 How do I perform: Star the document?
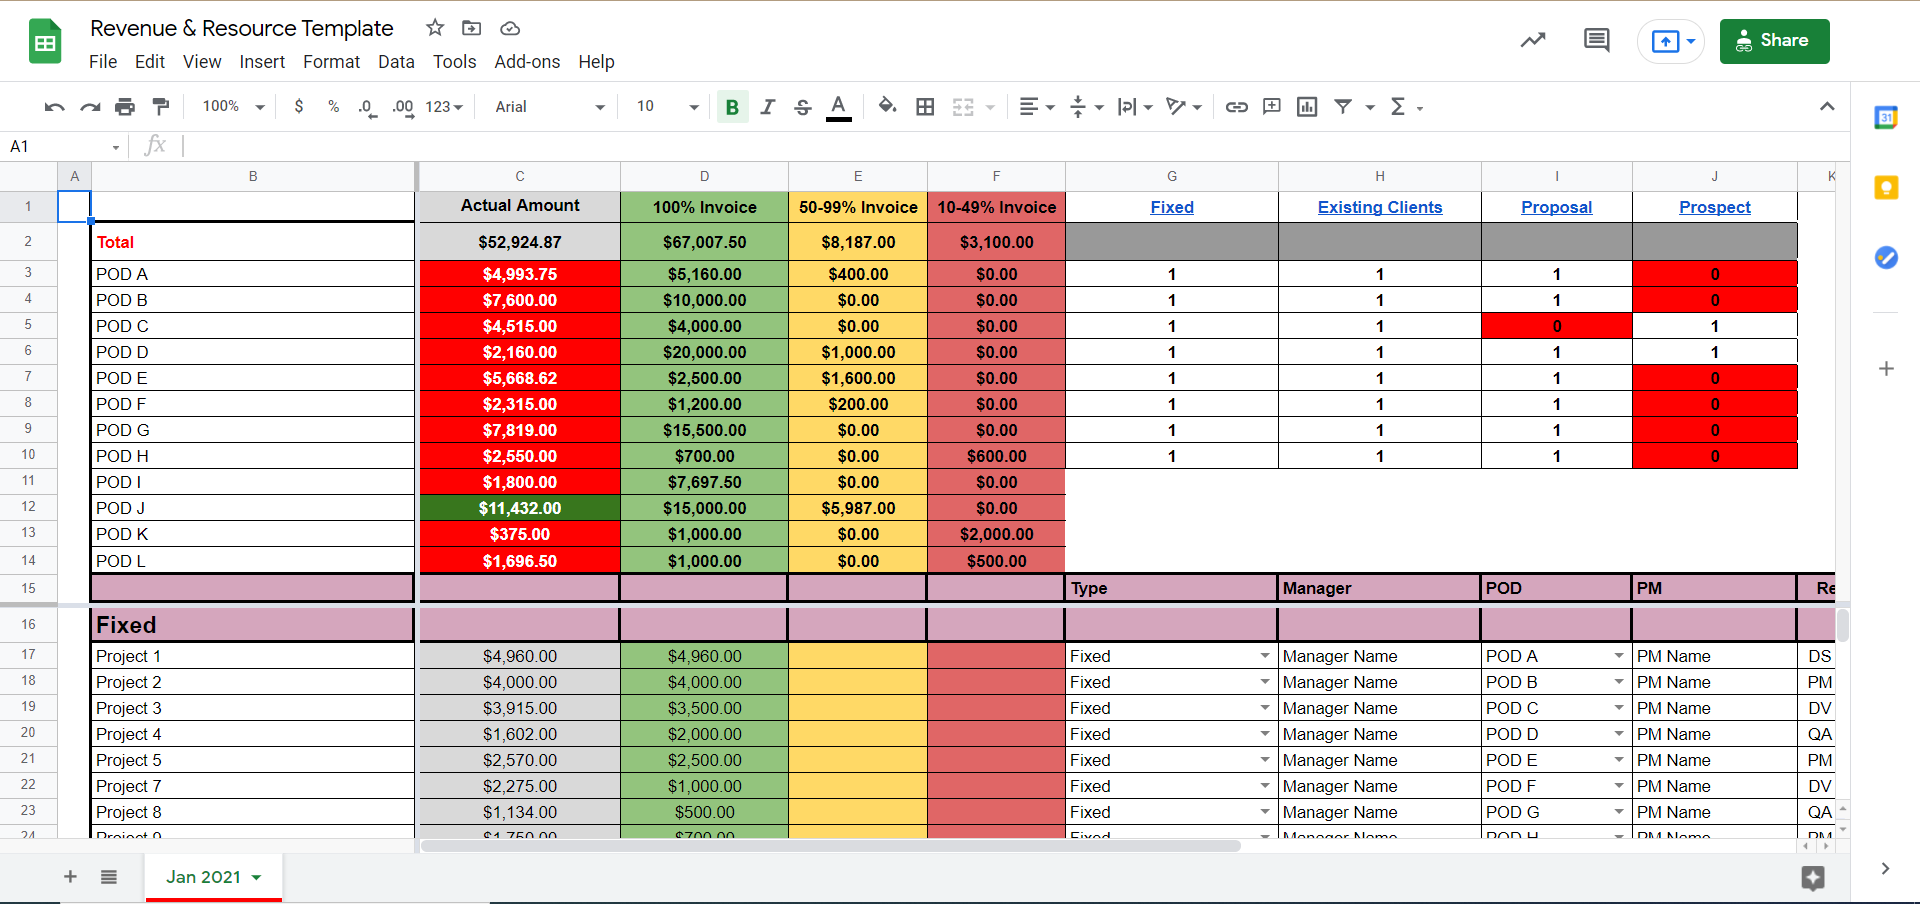click(435, 28)
